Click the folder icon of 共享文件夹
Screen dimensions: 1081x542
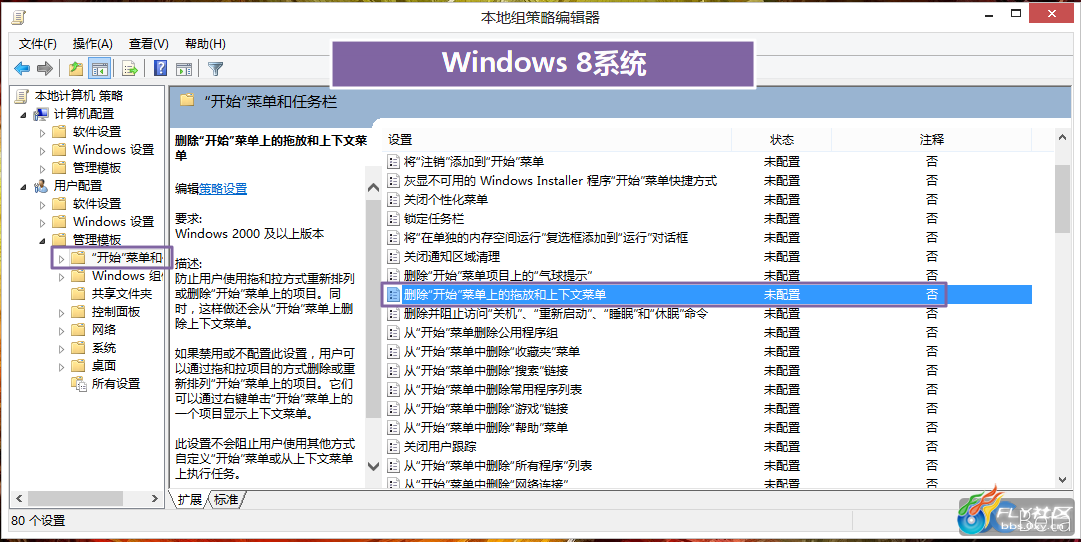(79, 294)
